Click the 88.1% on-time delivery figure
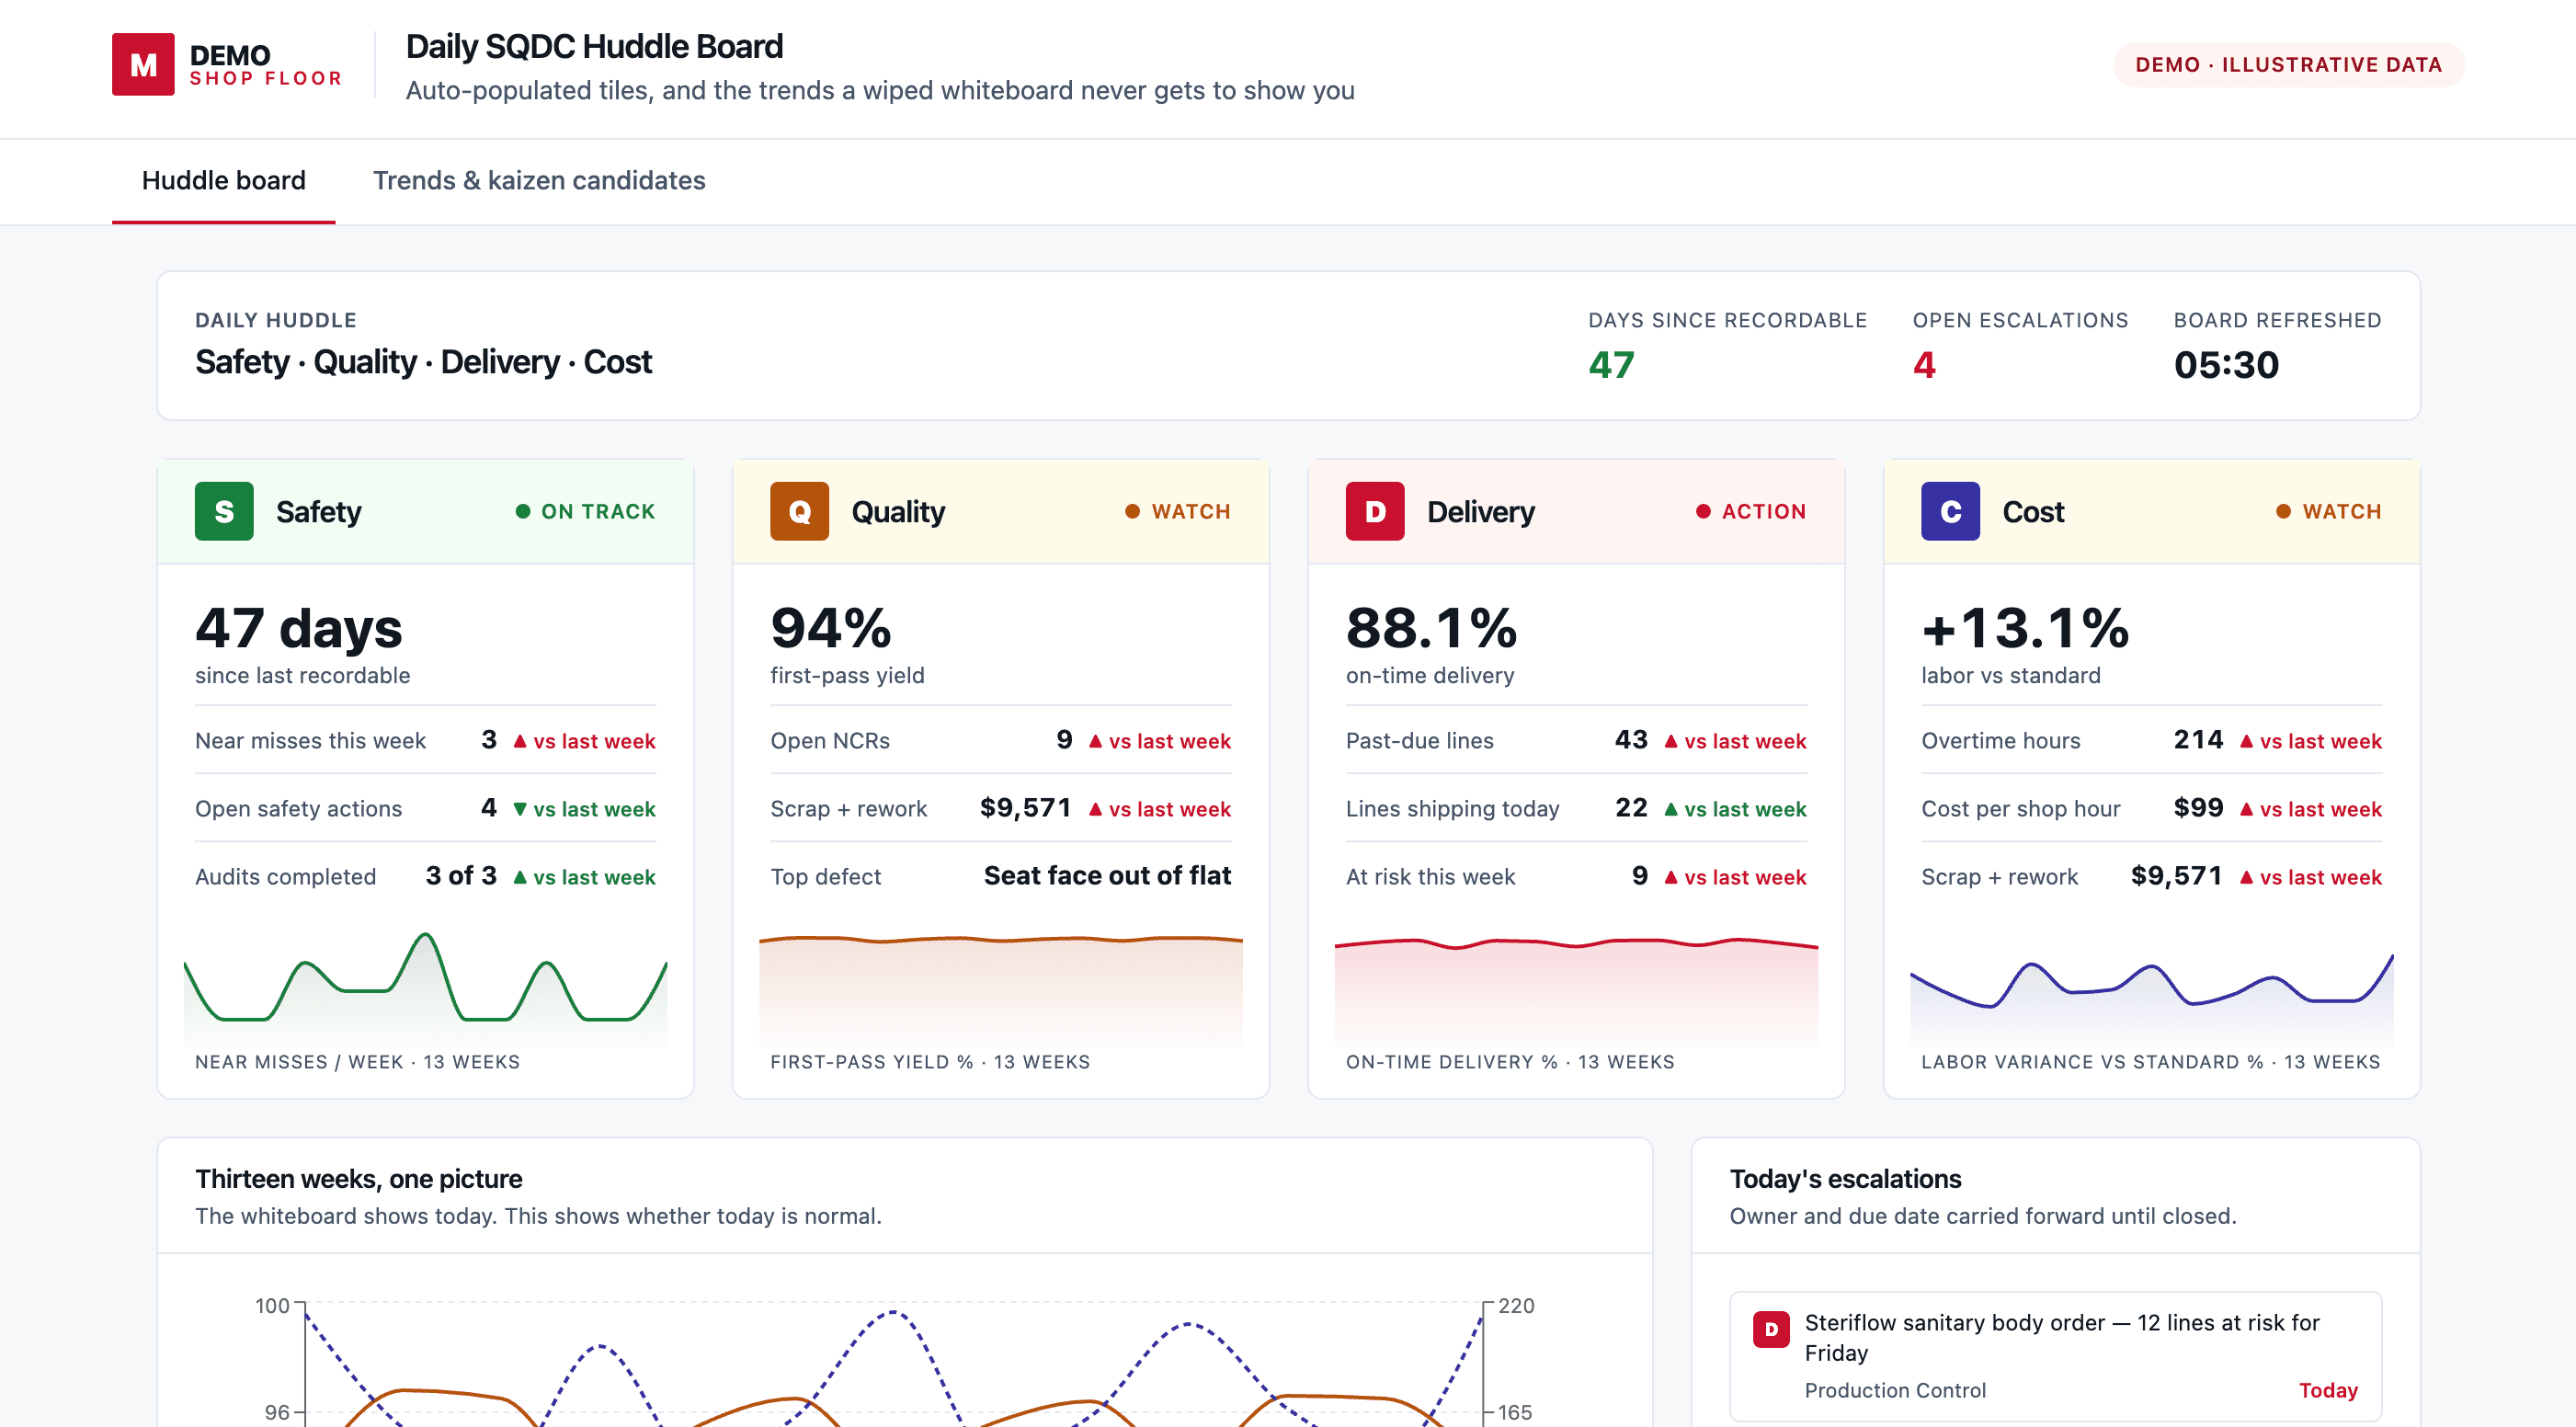The height and width of the screenshot is (1427, 2576). pyautogui.click(x=1431, y=628)
